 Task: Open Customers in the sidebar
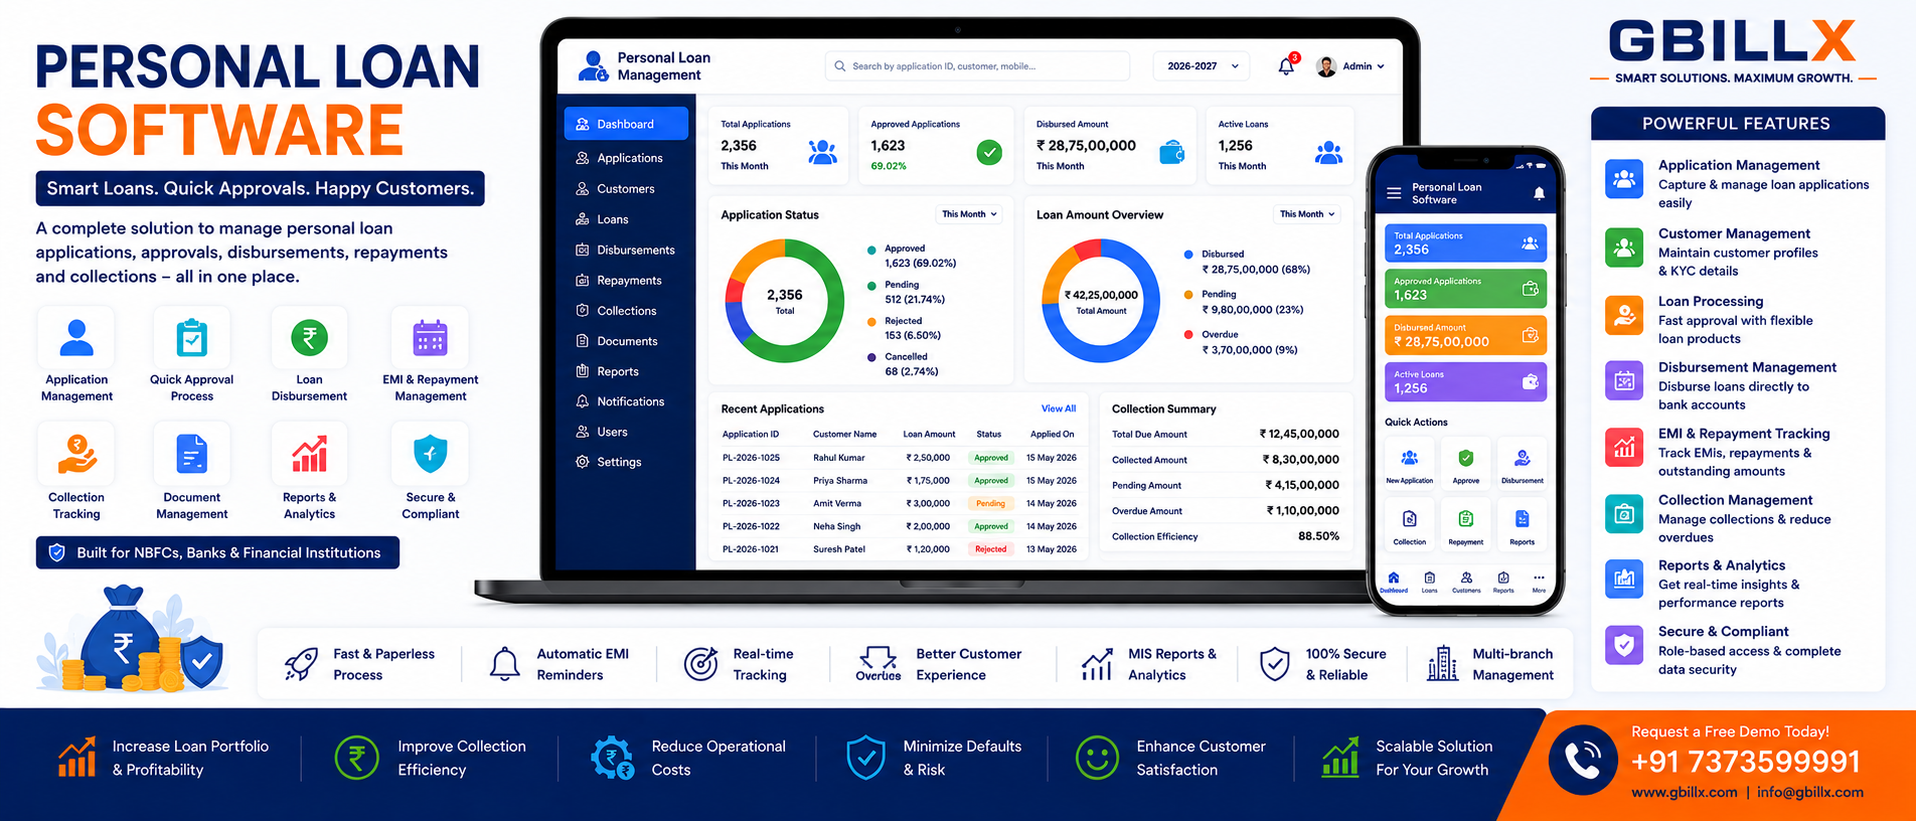click(626, 189)
